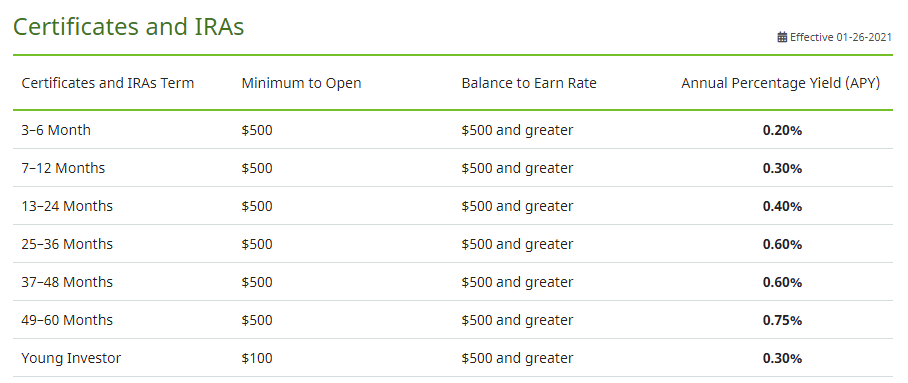Image resolution: width=908 pixels, height=383 pixels.
Task: Click the Balance to Earn Rate header
Action: 529,83
